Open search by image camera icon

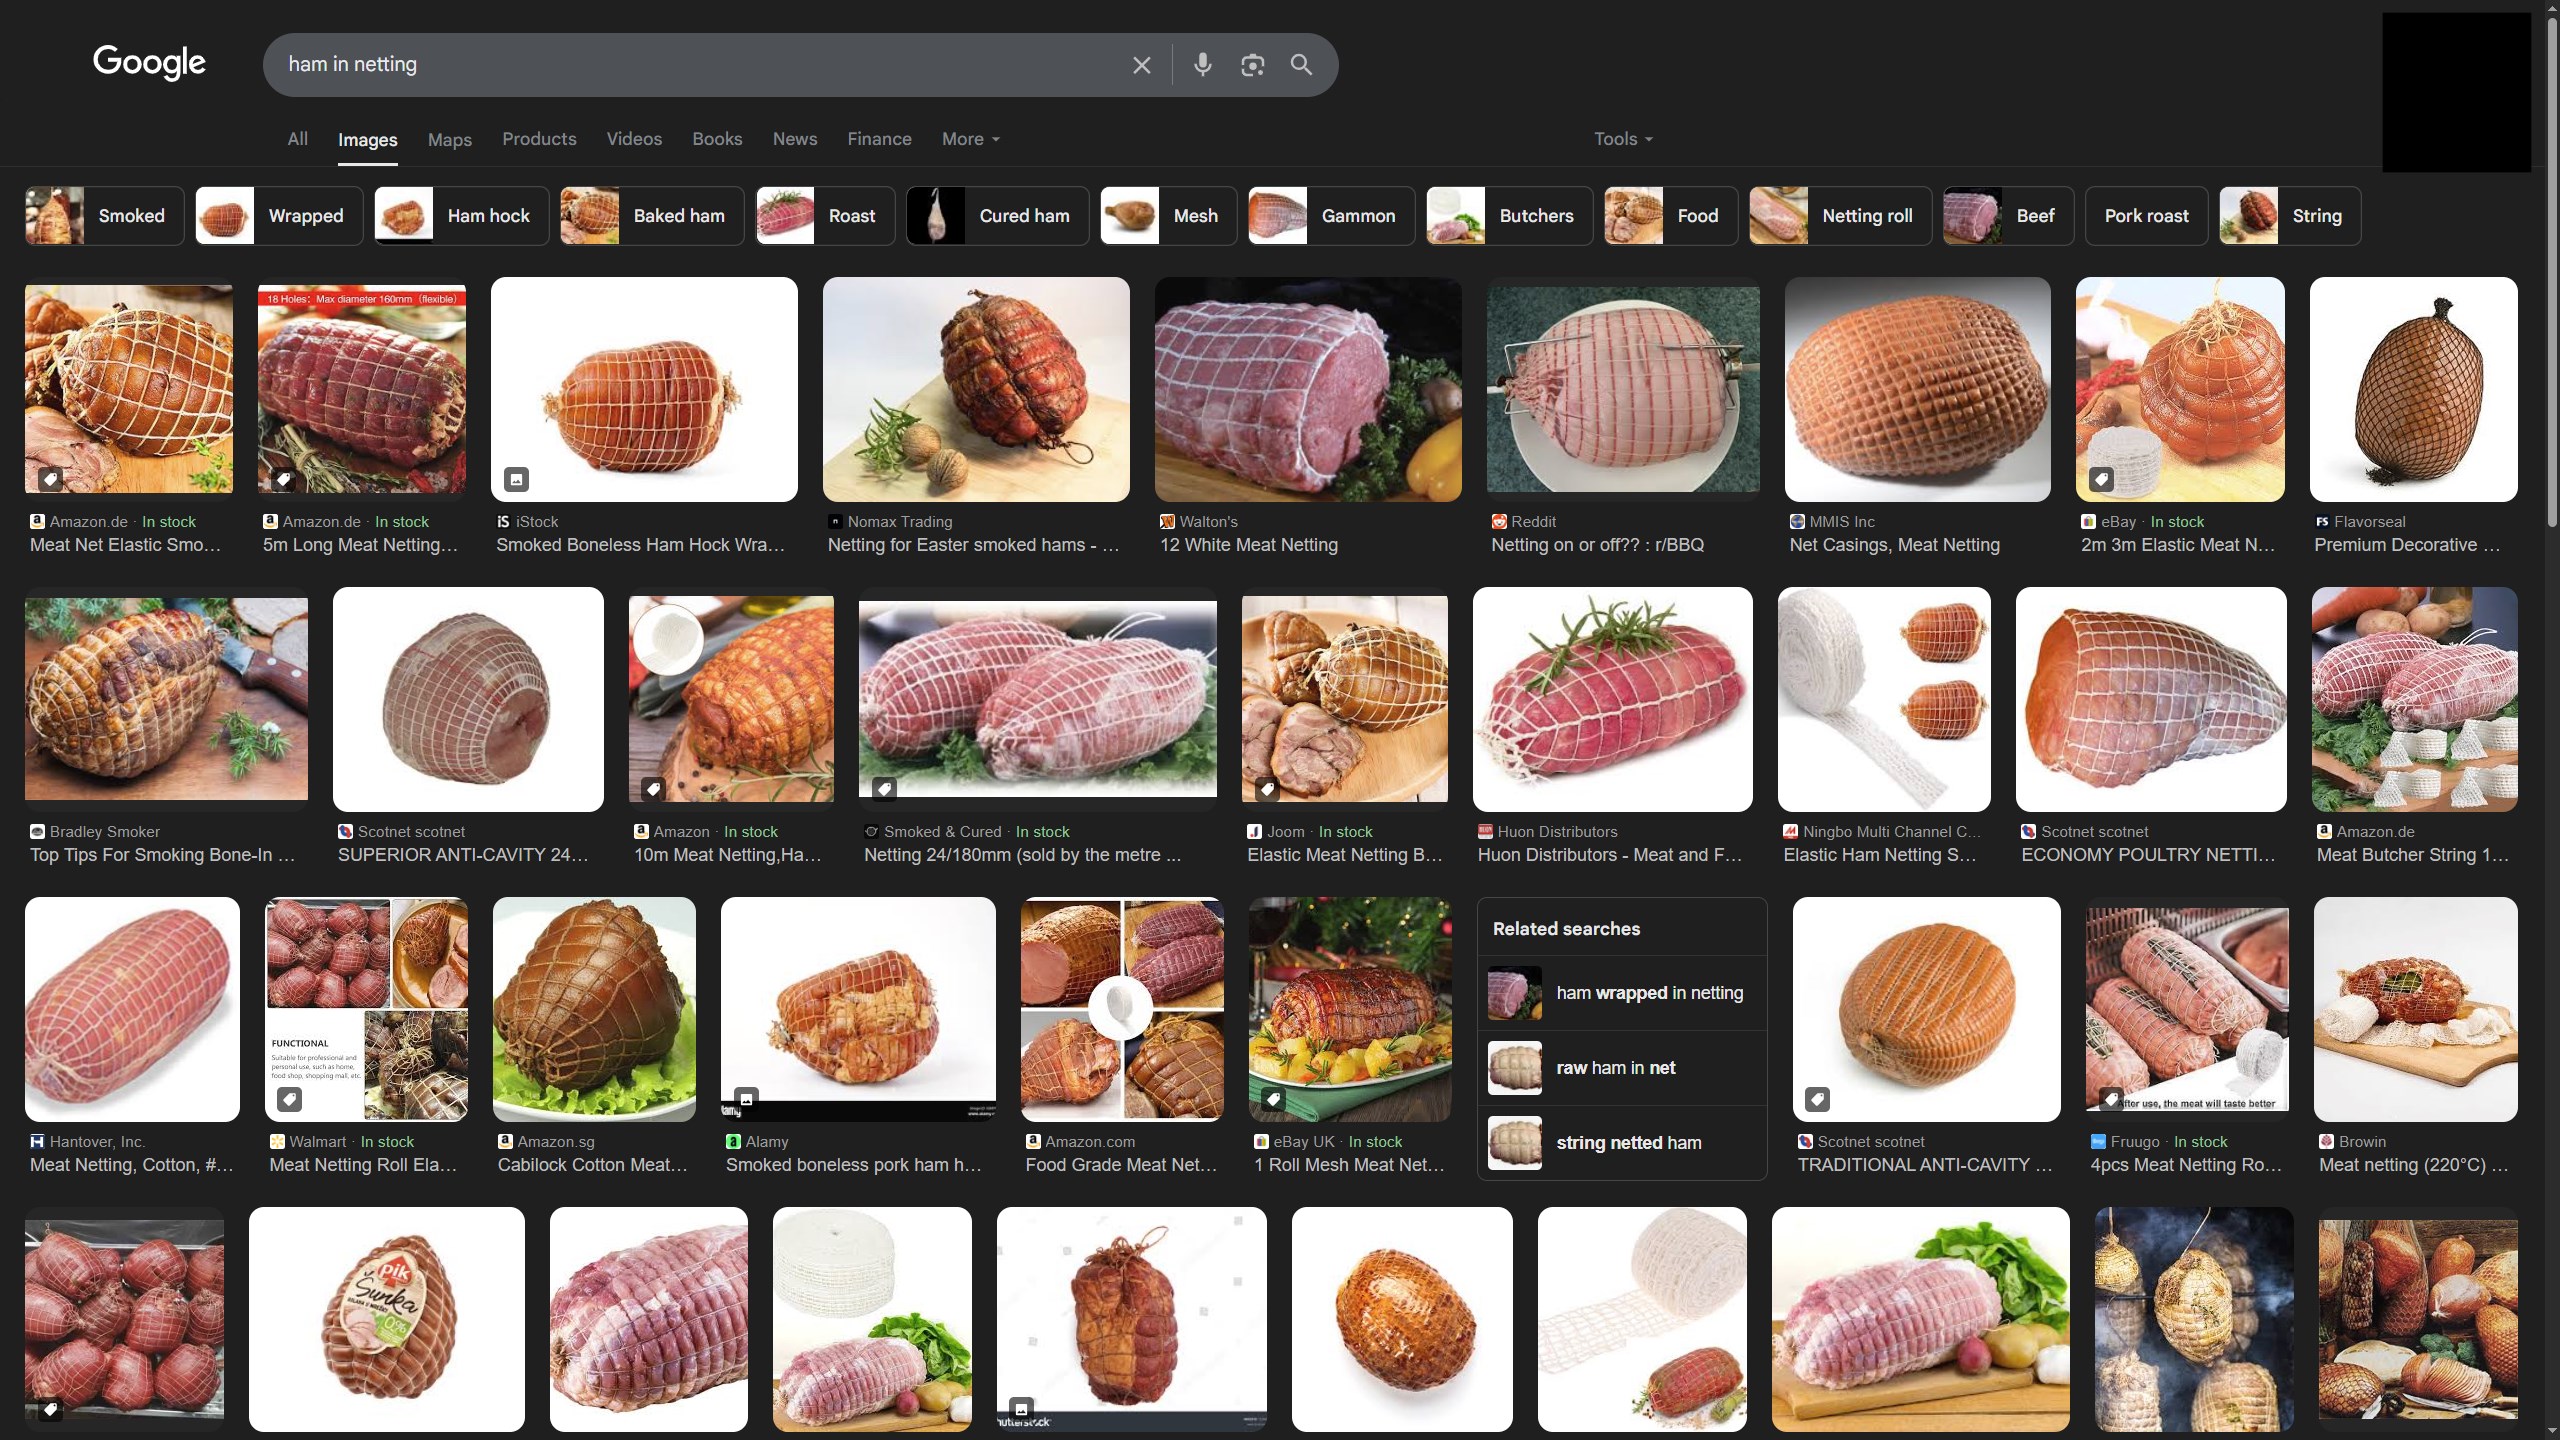1252,65
